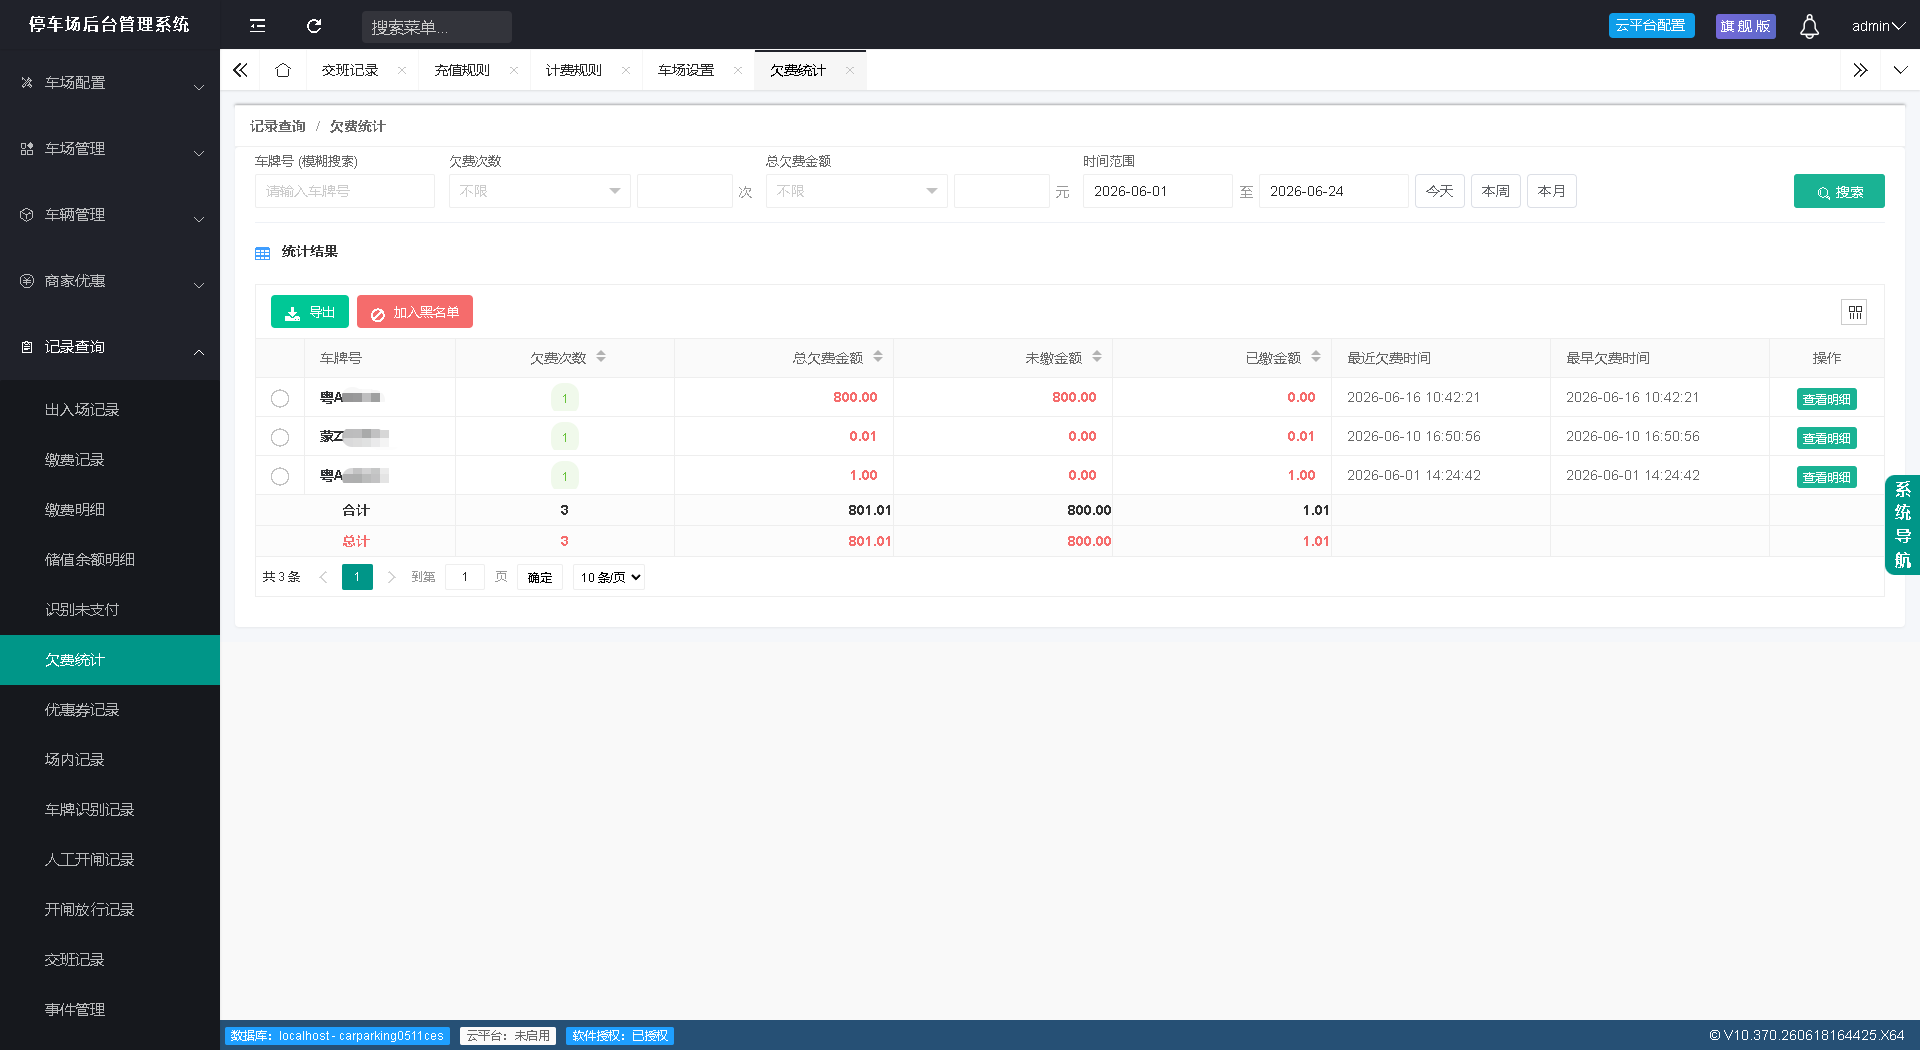Close the 欠费统计 tab
Image resolution: width=1920 pixels, height=1050 pixels.
[850, 70]
